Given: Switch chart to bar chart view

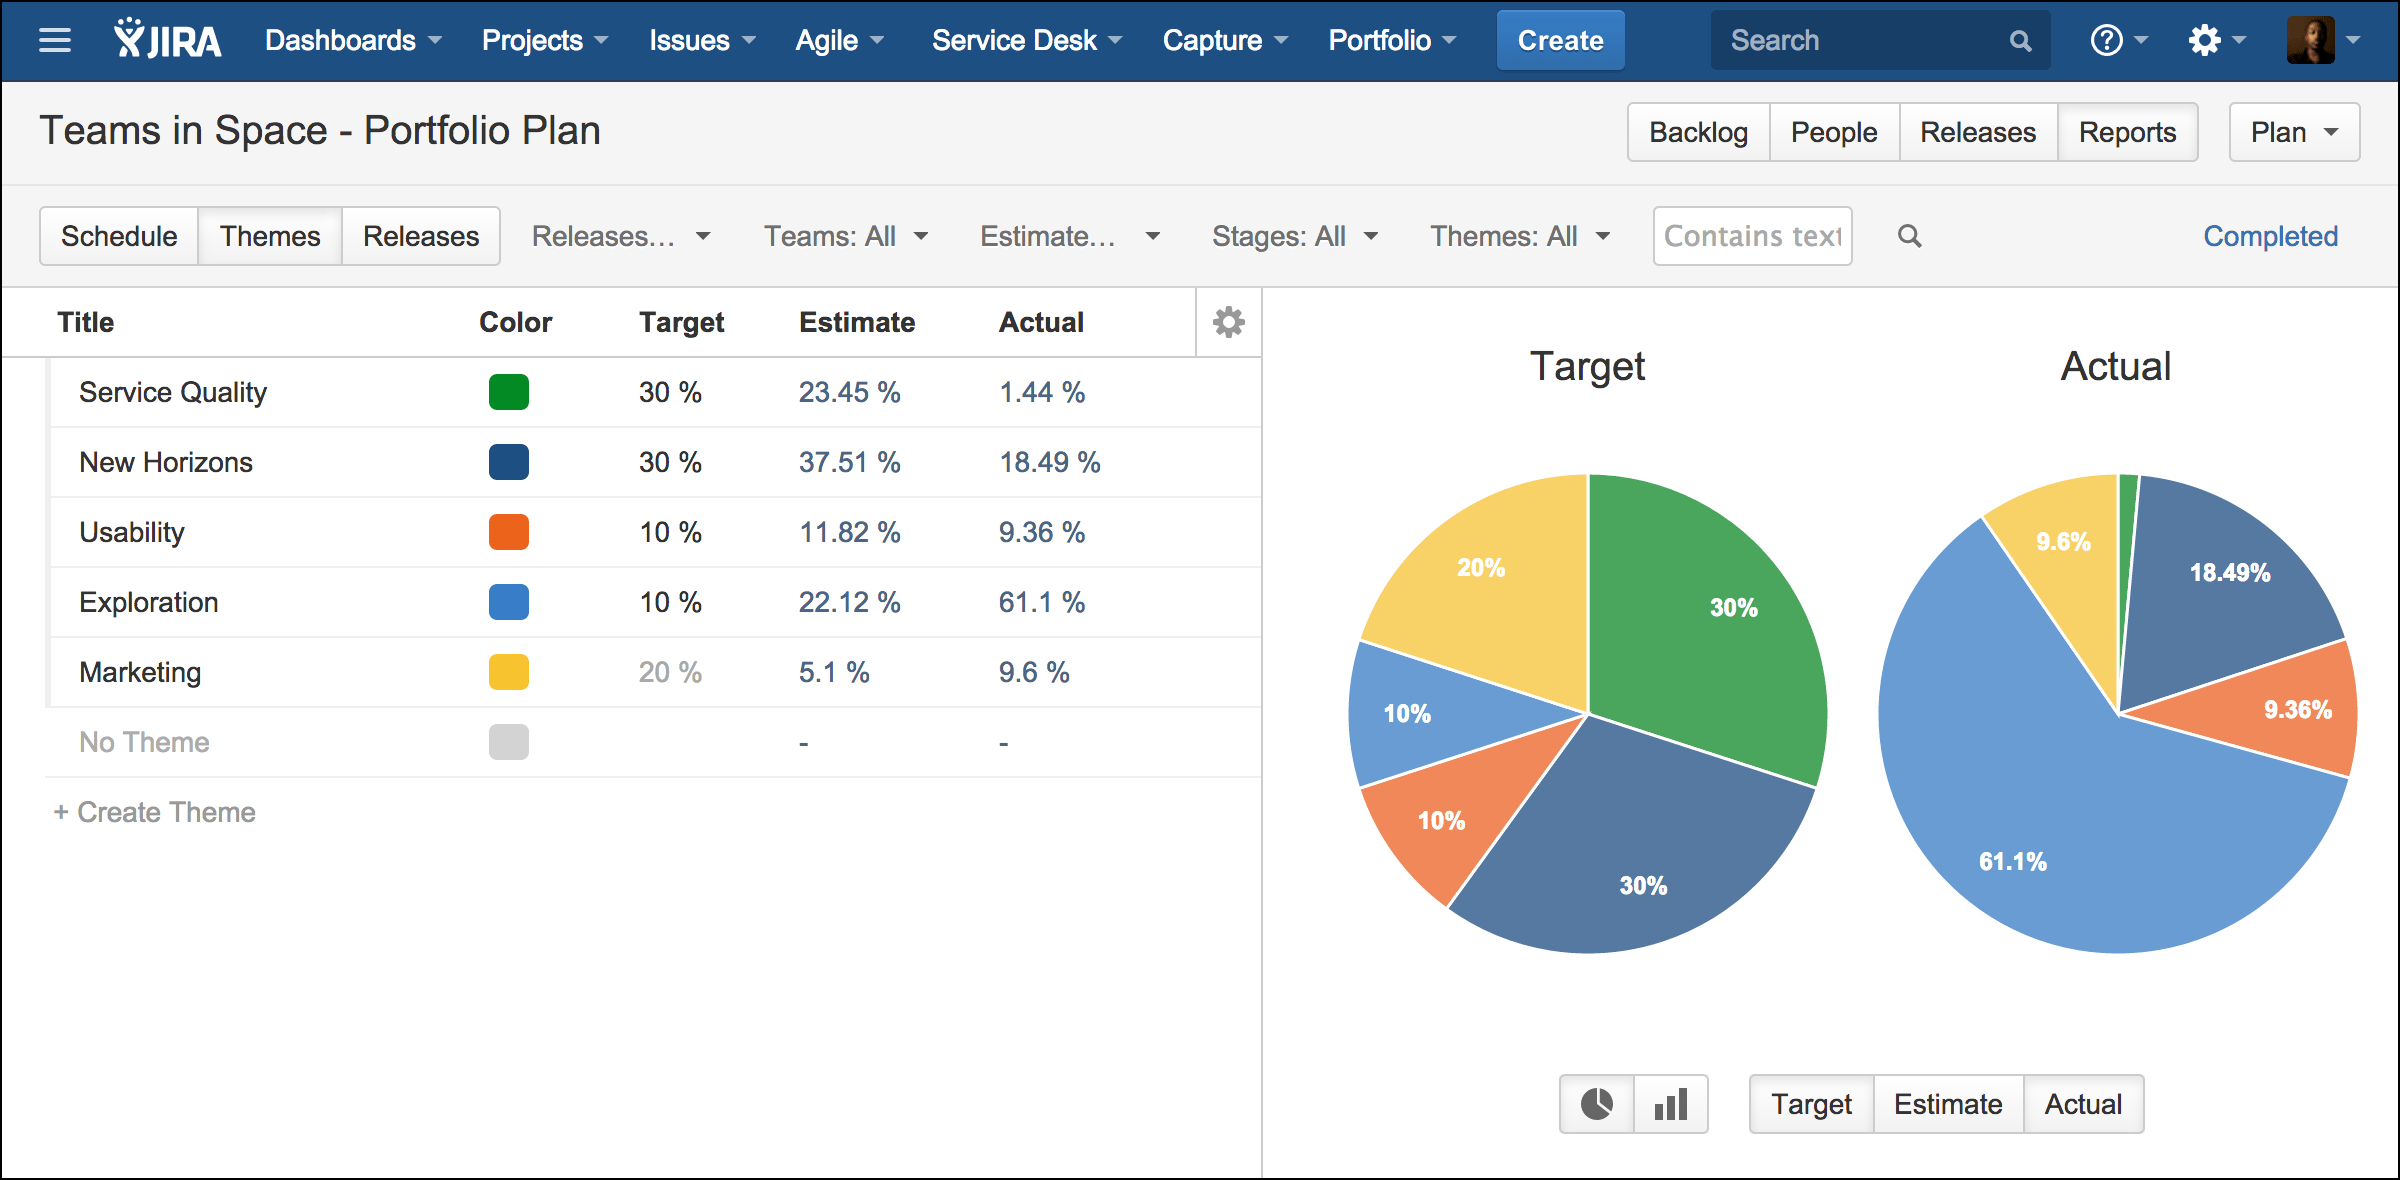Looking at the screenshot, I should click(x=1668, y=1104).
